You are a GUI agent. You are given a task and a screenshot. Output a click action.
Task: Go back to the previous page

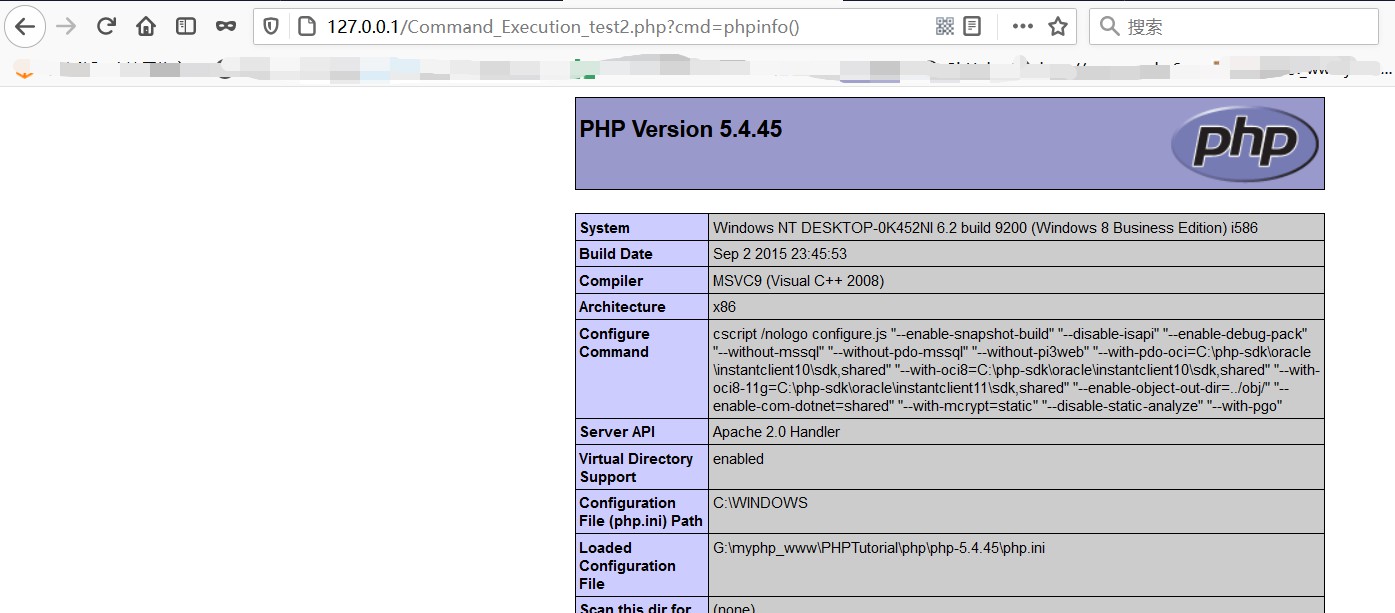(x=25, y=27)
